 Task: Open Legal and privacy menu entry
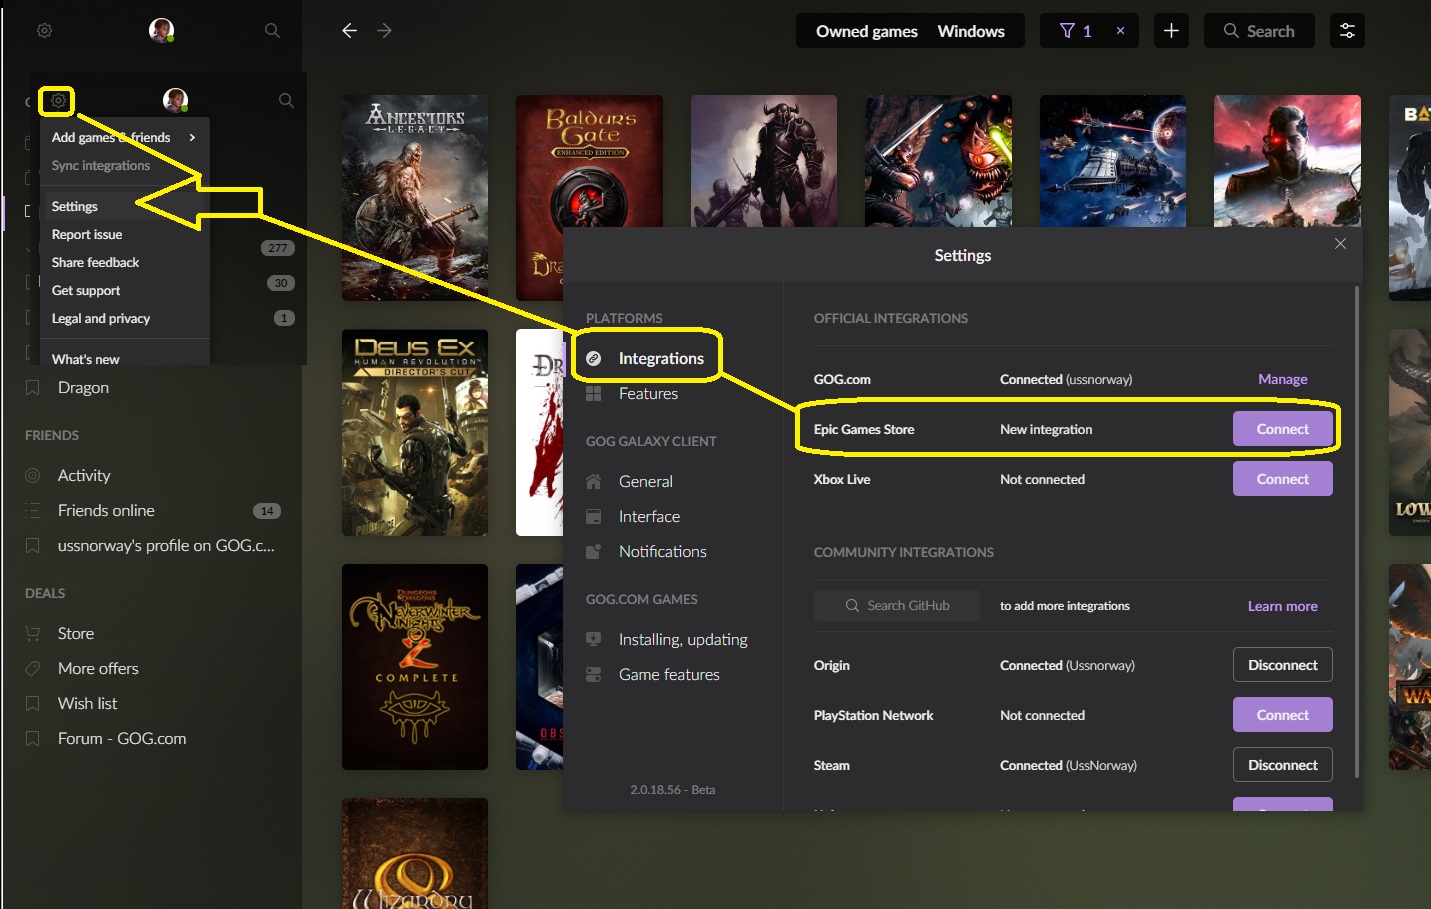click(x=101, y=319)
